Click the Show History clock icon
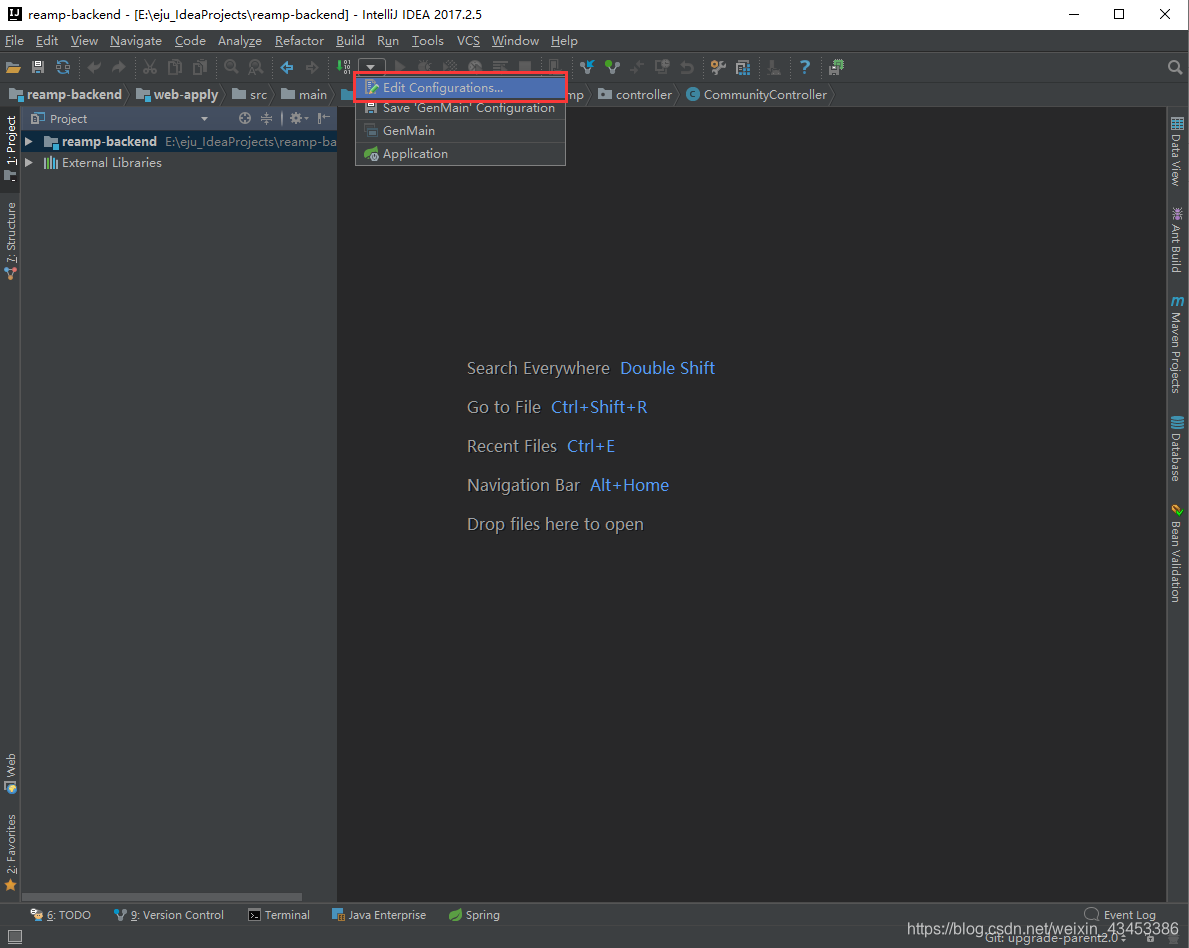This screenshot has height=948, width=1189. [x=662, y=67]
